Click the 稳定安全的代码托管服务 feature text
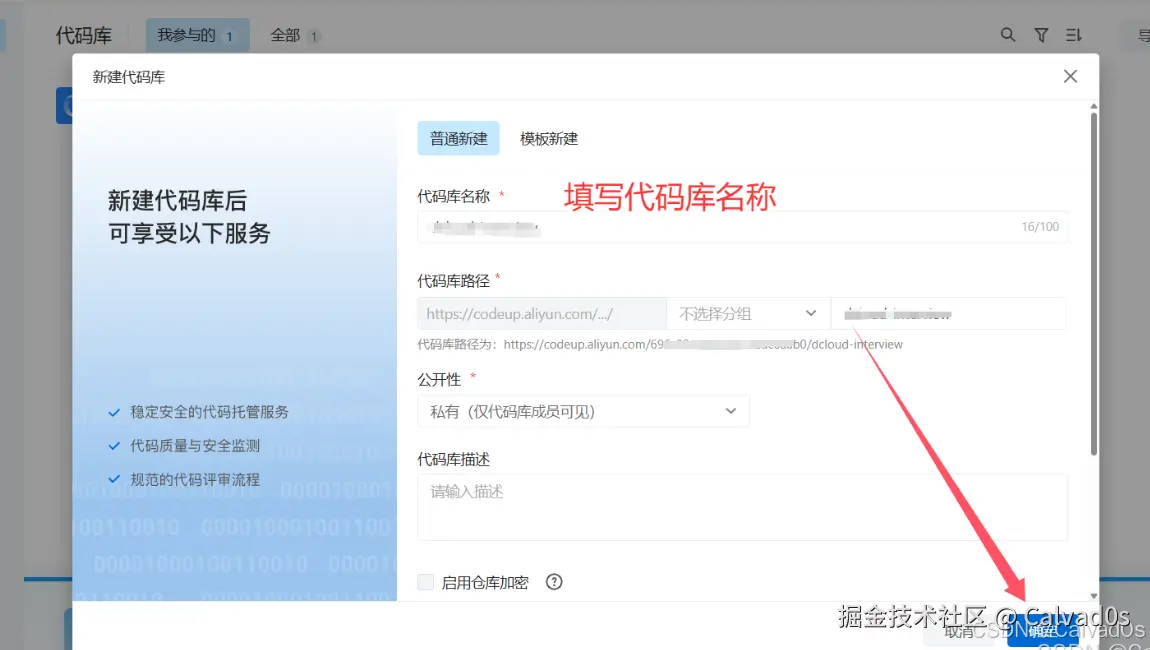 pyautogui.click(x=209, y=412)
